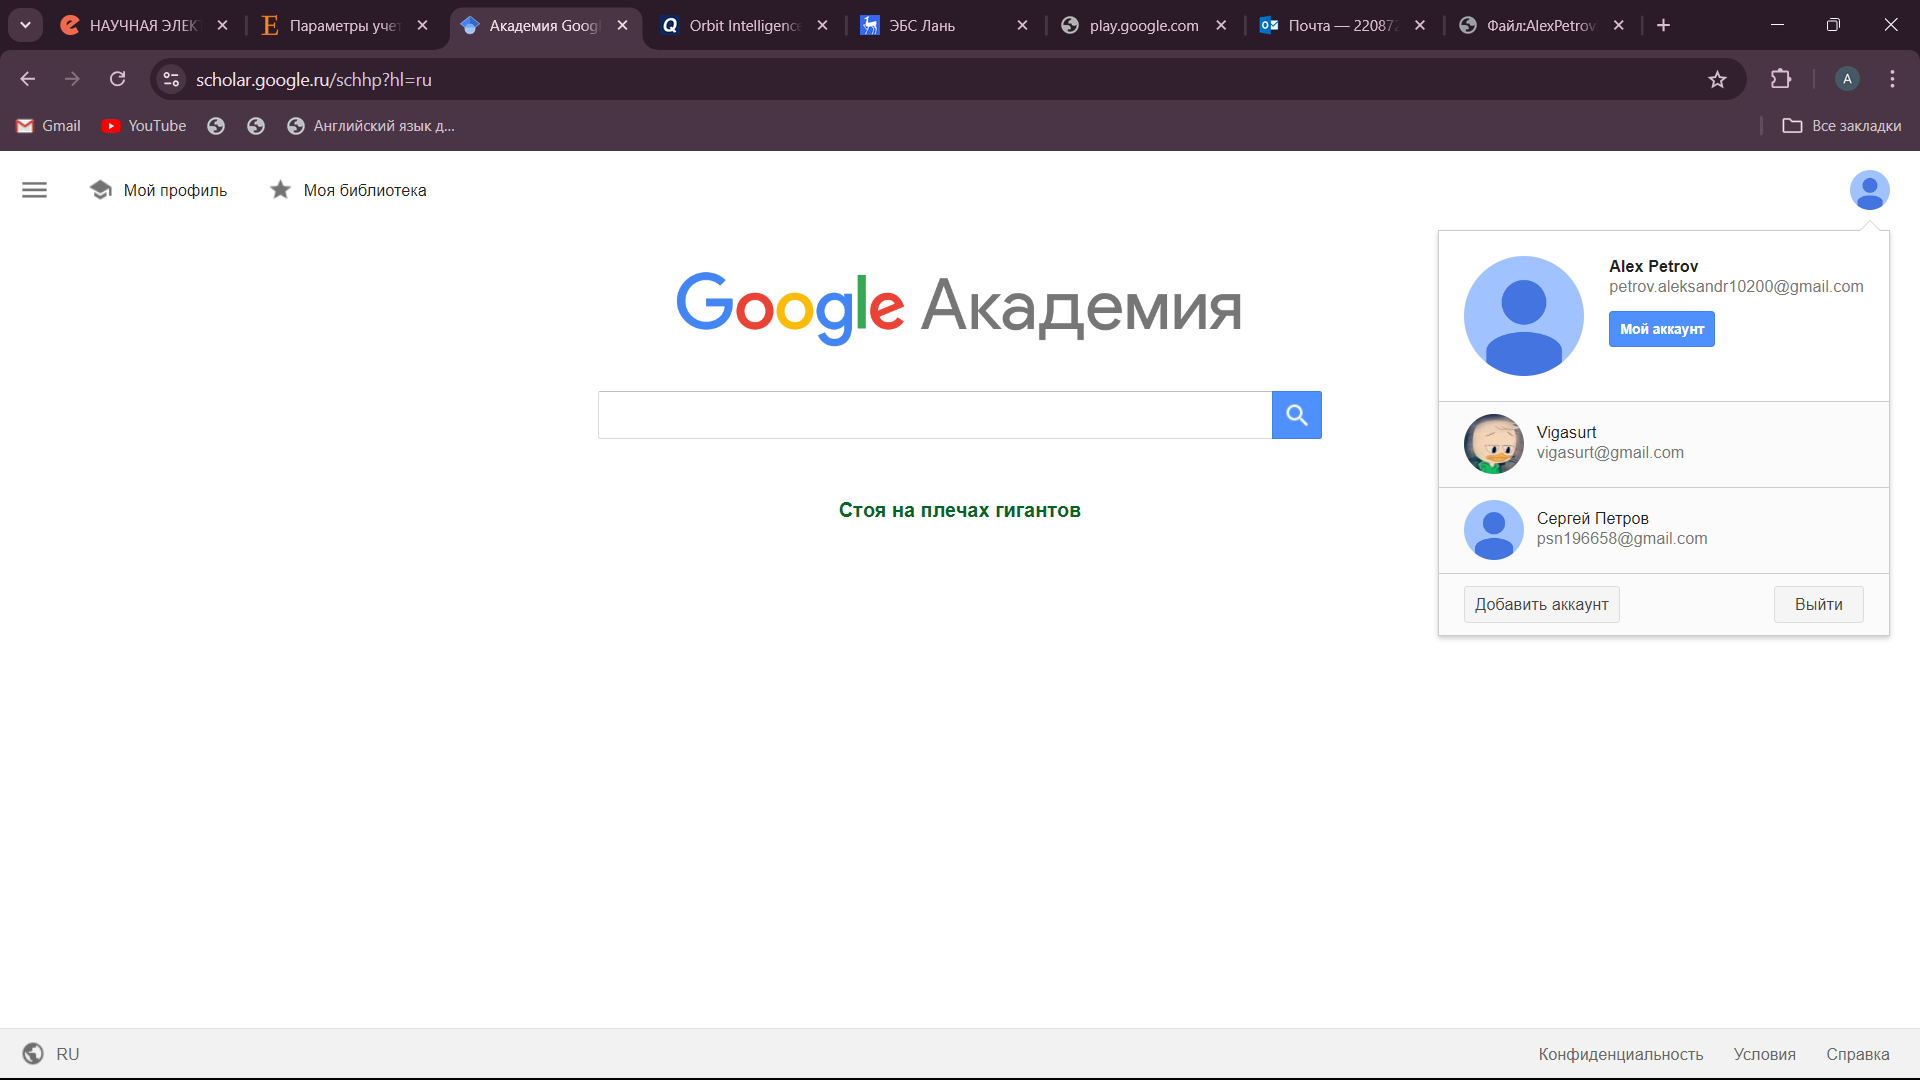Click the address bar URL
Screen dimensions: 1920x1080
coord(314,80)
